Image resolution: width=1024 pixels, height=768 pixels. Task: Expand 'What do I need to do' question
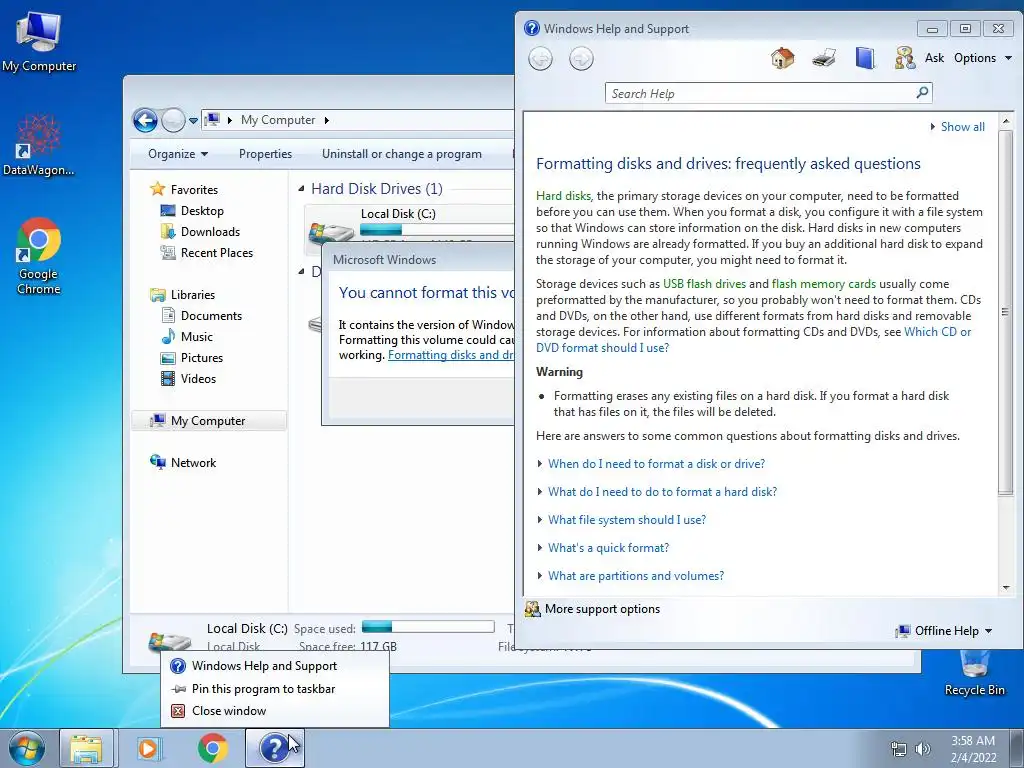click(662, 492)
